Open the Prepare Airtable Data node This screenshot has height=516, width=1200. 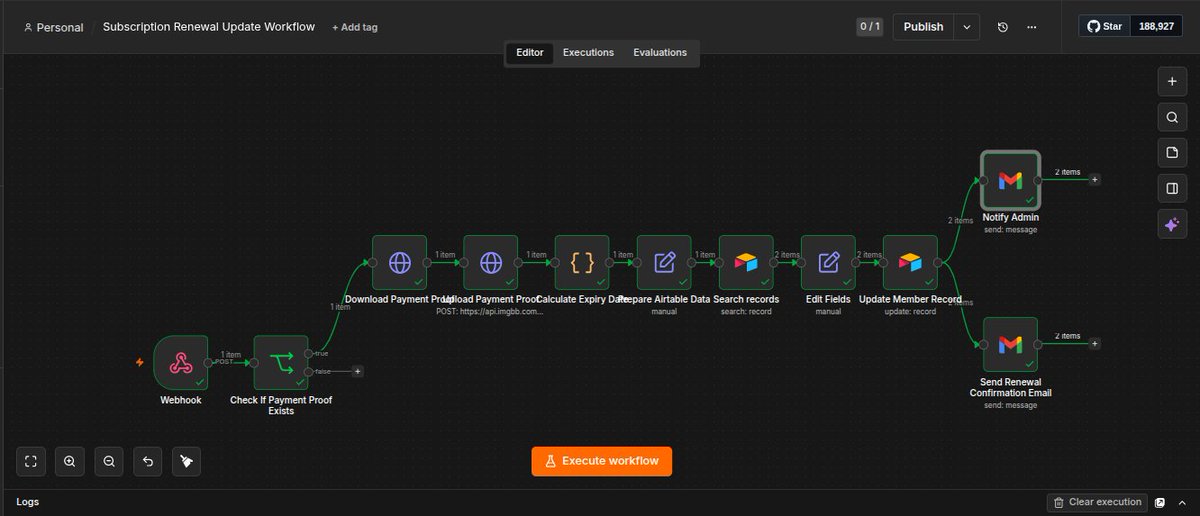(664, 262)
